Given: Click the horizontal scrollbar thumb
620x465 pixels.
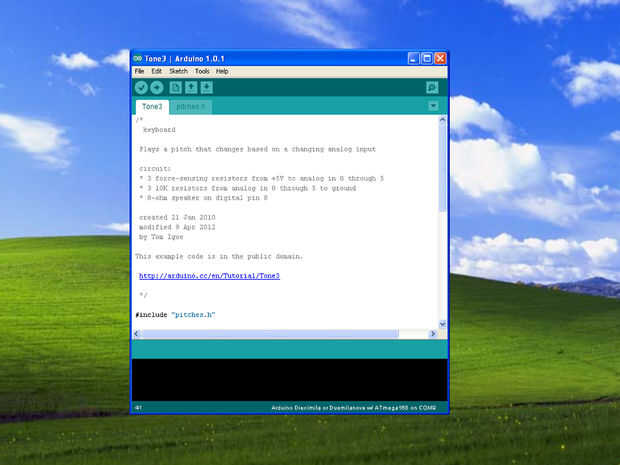Looking at the screenshot, I should pos(270,334).
